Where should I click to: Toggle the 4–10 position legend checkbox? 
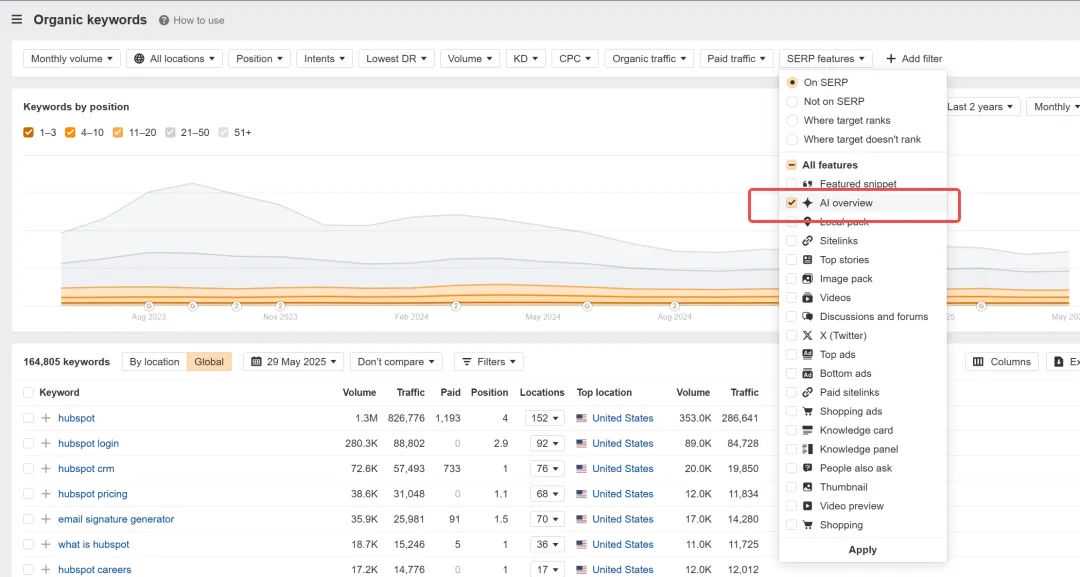[70, 132]
